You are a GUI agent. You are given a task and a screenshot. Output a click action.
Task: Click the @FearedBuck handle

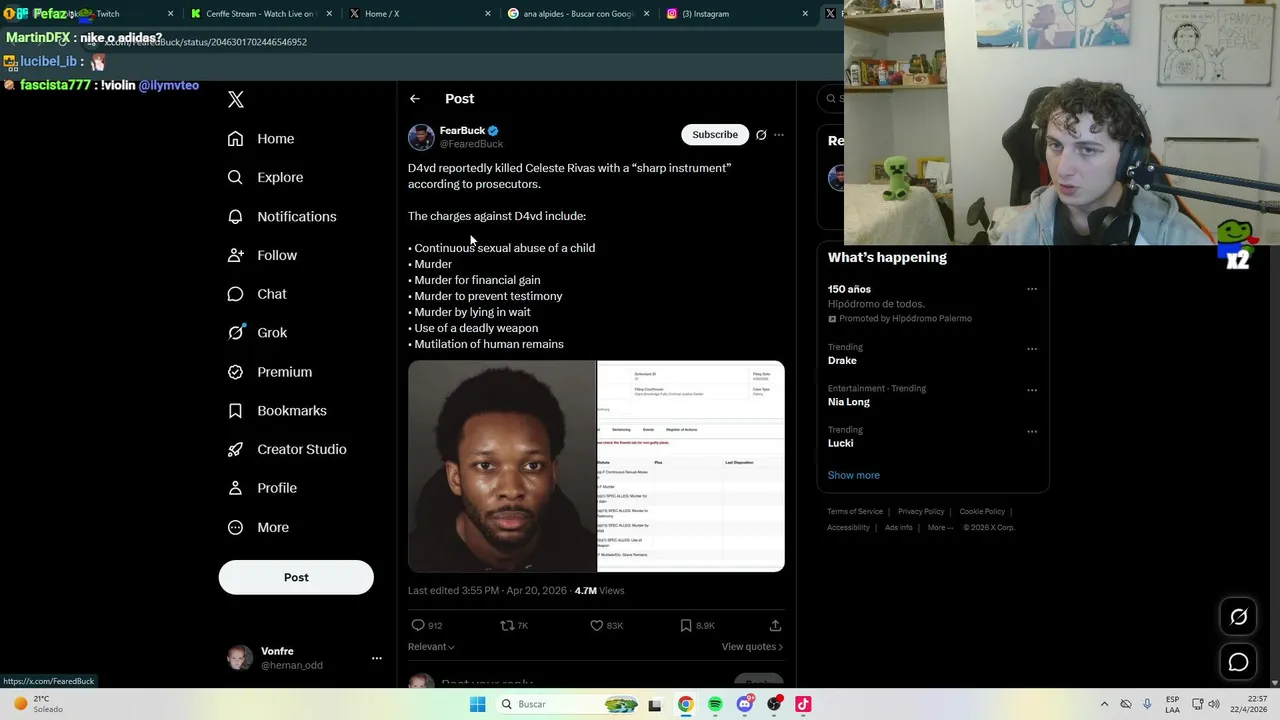471,144
